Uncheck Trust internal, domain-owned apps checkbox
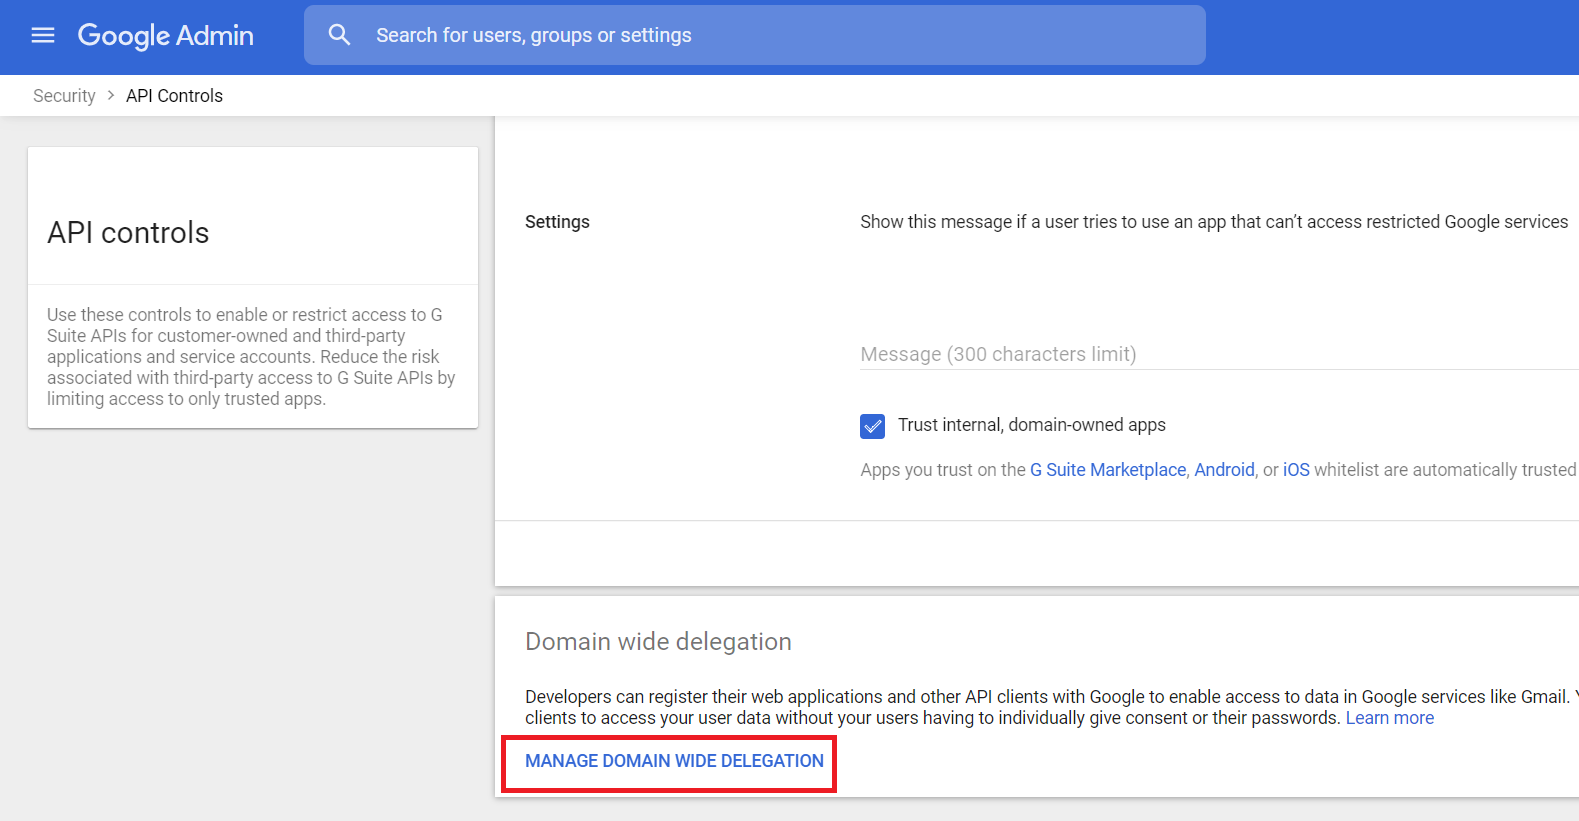This screenshot has width=1579, height=821. coord(872,426)
